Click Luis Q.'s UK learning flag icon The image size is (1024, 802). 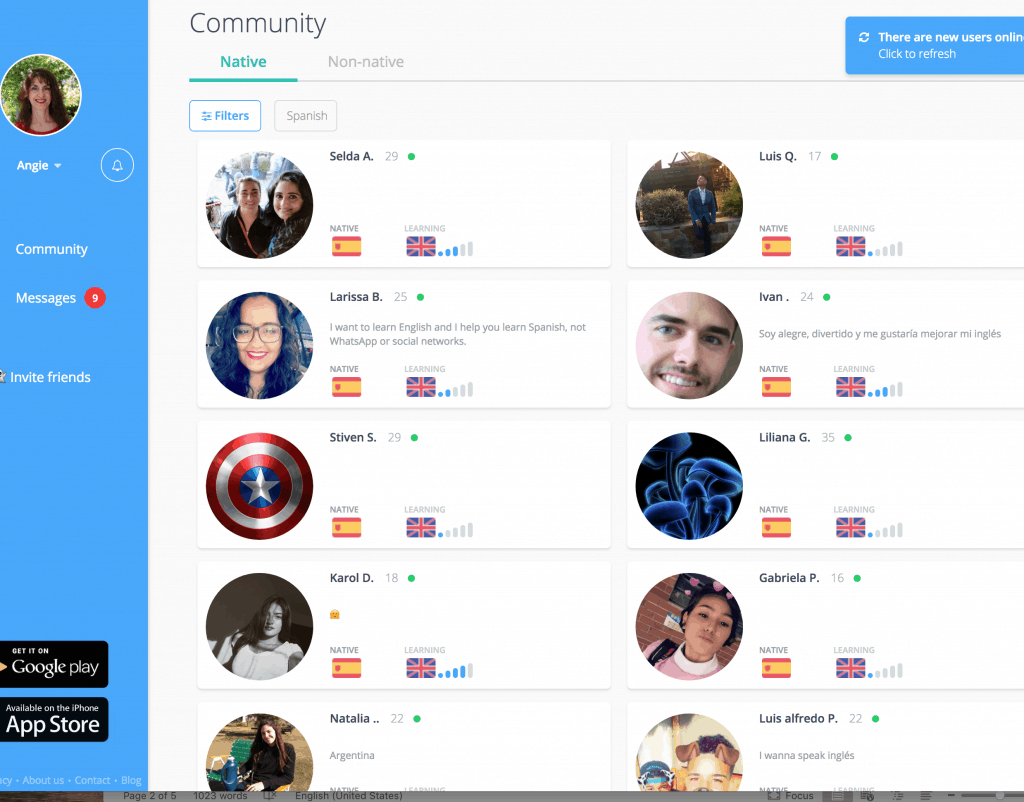(850, 246)
